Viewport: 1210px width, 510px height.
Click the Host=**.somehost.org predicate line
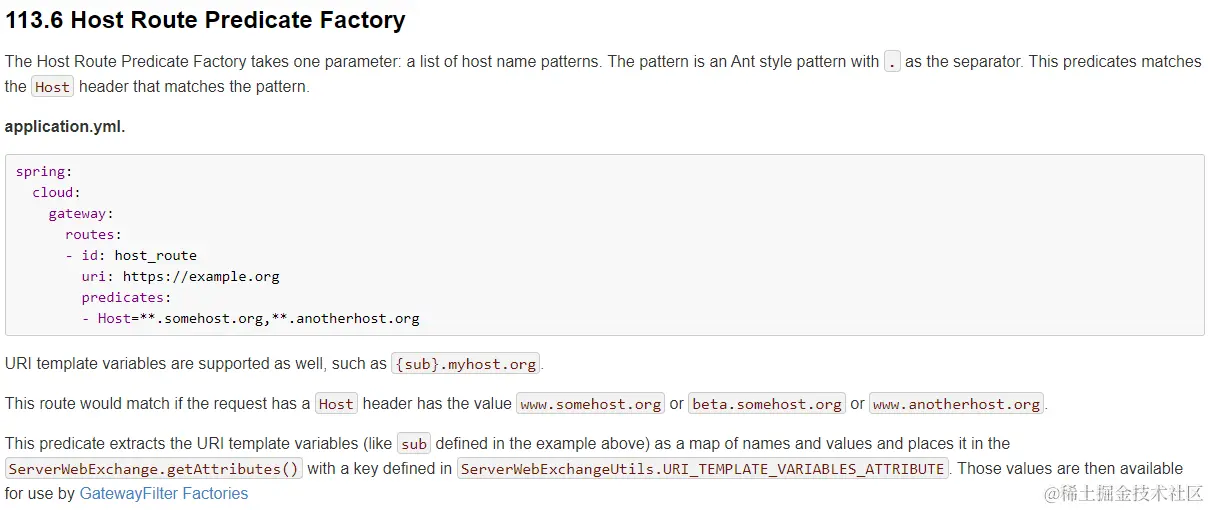[x=251, y=318]
